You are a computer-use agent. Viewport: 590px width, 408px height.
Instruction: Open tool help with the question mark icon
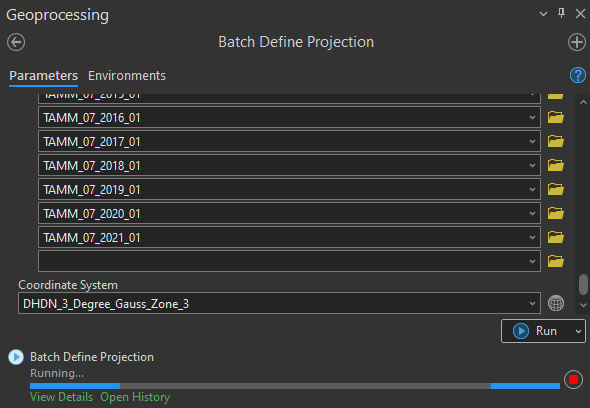pyautogui.click(x=578, y=75)
